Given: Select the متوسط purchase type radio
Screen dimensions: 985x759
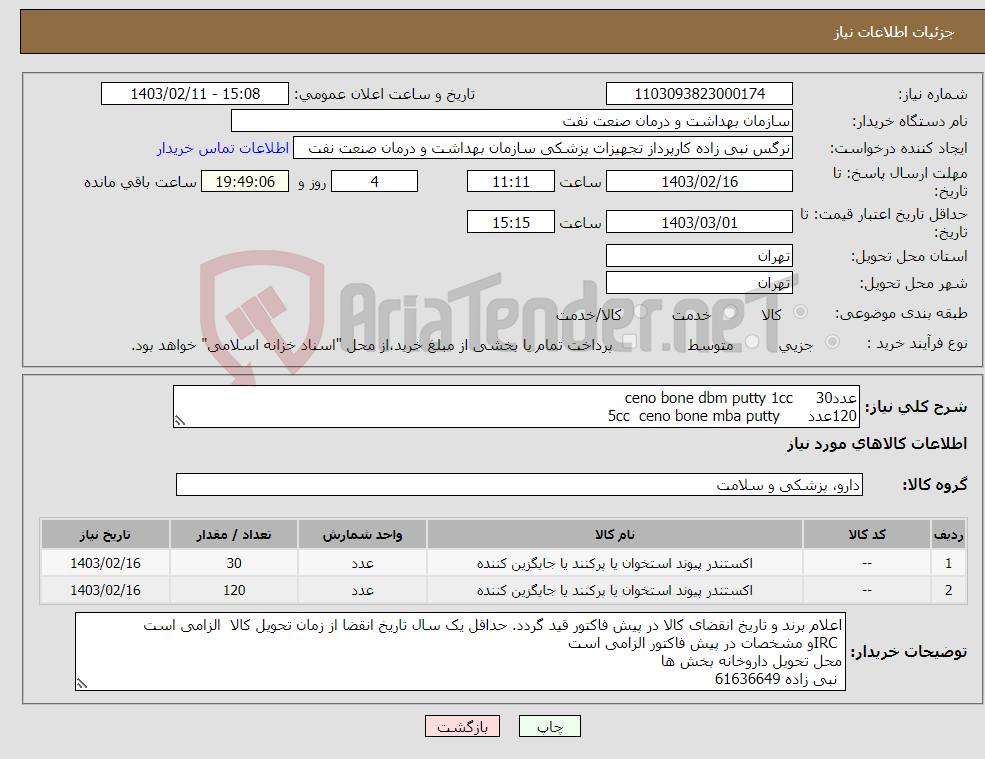Looking at the screenshot, I should [x=752, y=342].
